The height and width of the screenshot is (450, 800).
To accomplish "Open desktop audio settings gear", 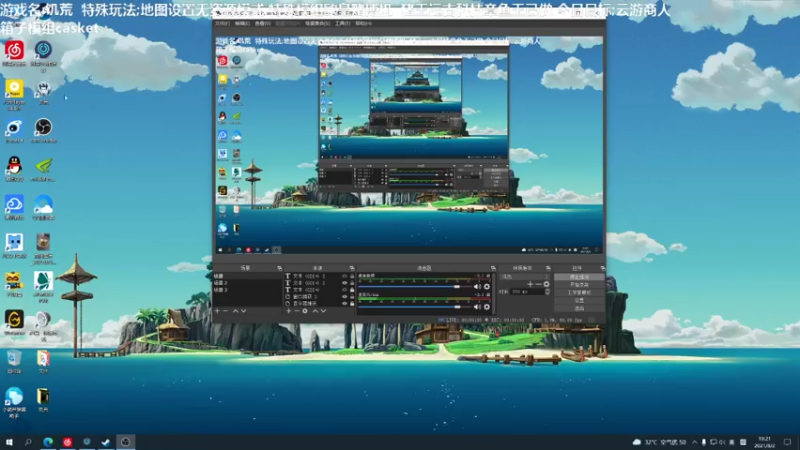I will [x=487, y=287].
